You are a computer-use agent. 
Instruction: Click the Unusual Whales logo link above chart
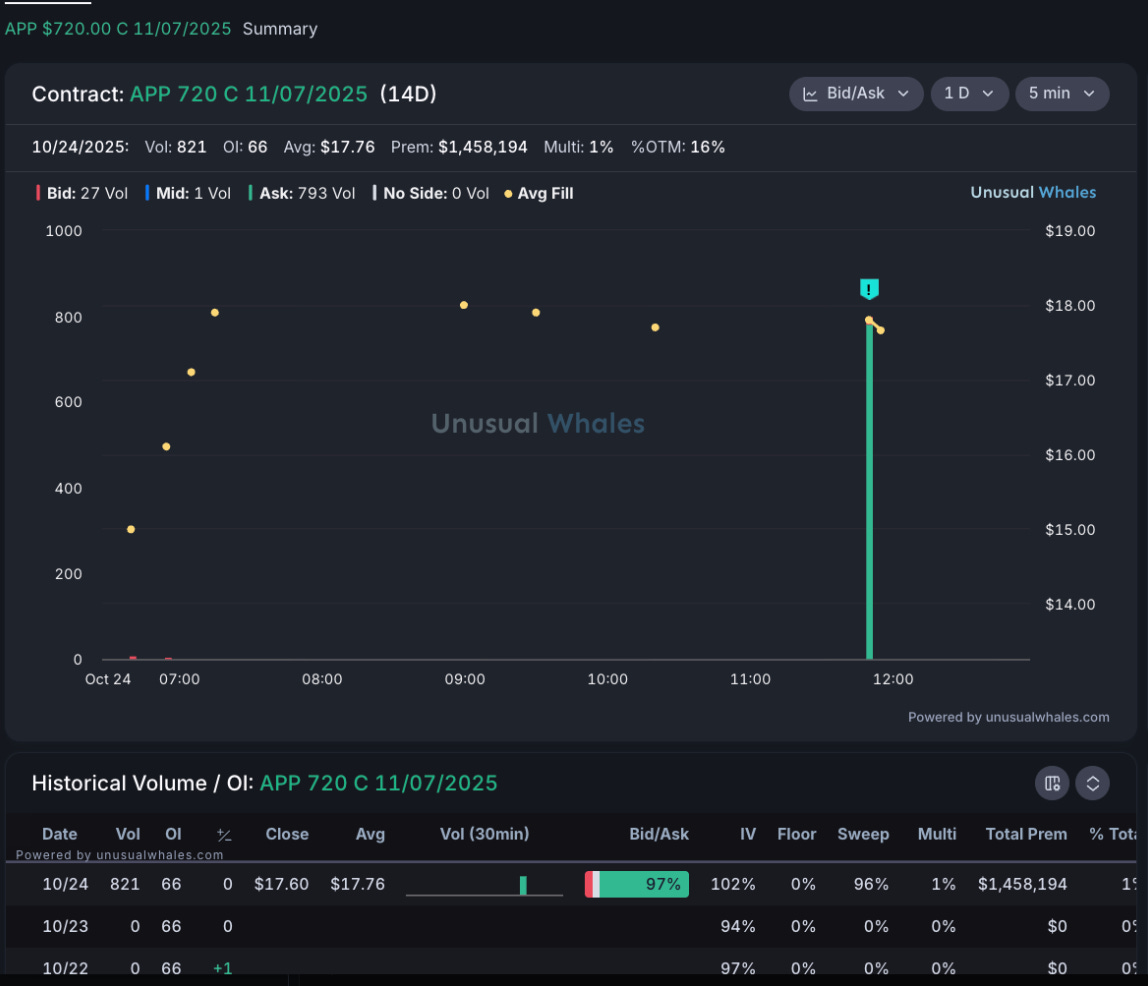pyautogui.click(x=1033, y=193)
